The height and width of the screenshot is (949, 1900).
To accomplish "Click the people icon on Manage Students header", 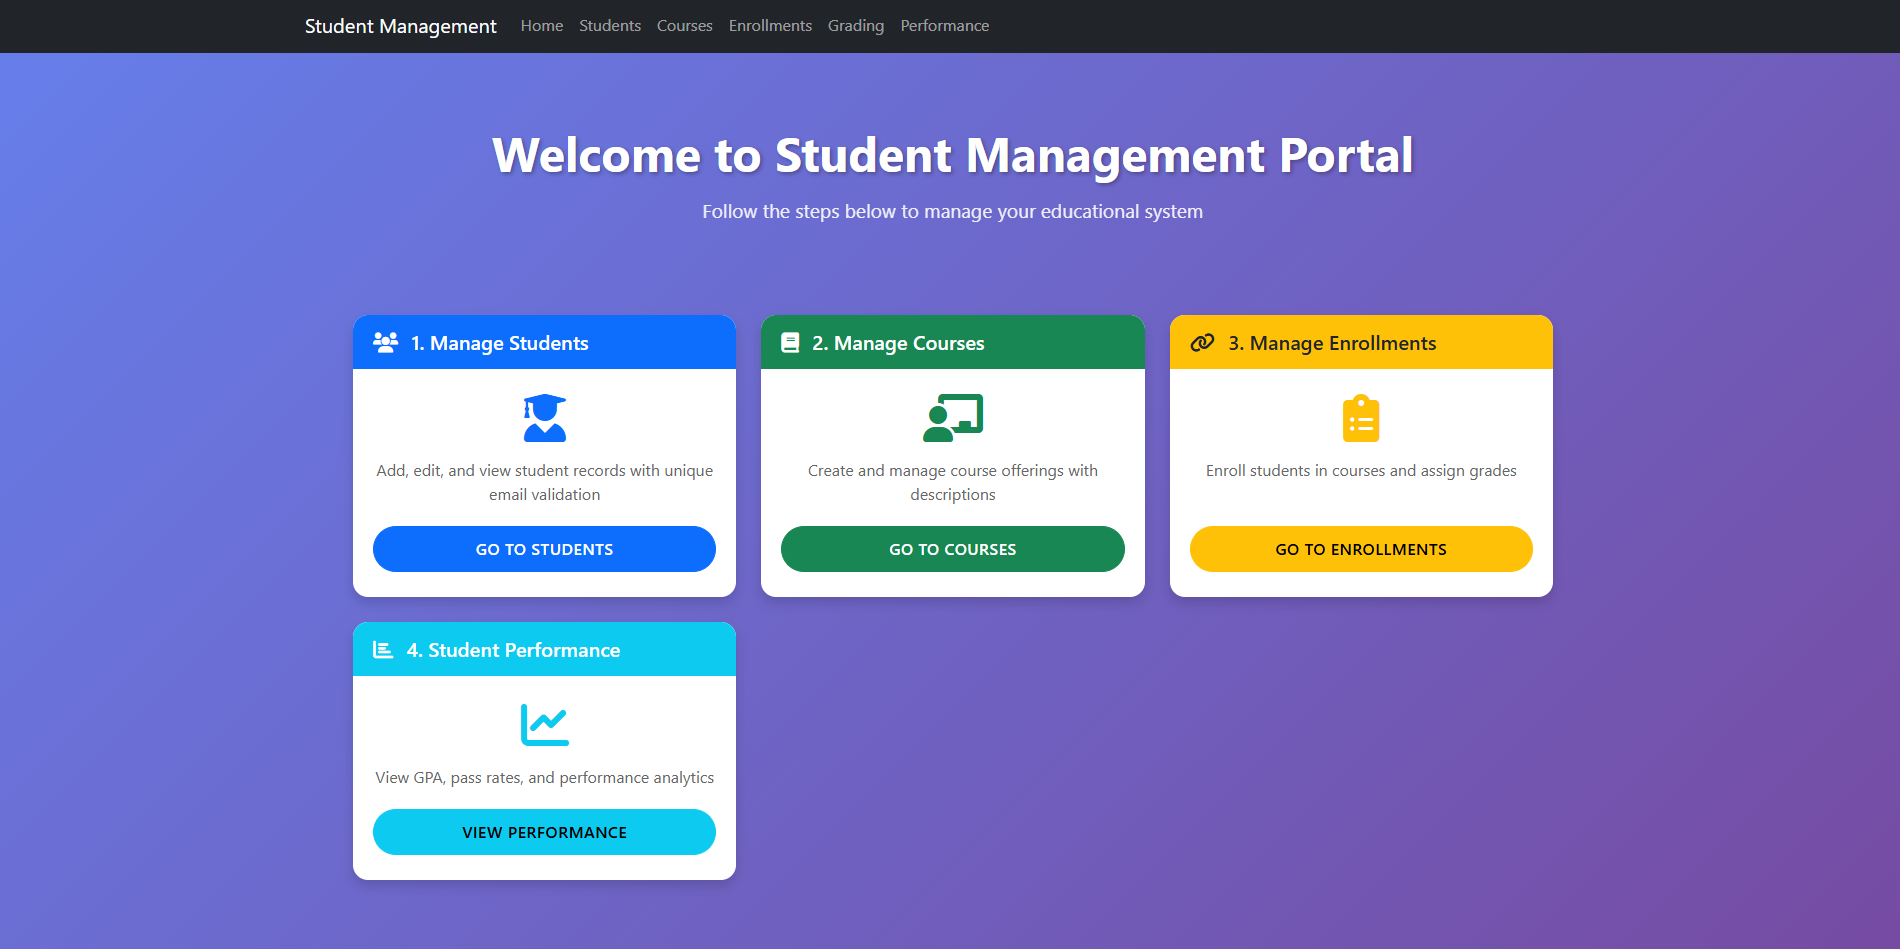I will [x=384, y=342].
